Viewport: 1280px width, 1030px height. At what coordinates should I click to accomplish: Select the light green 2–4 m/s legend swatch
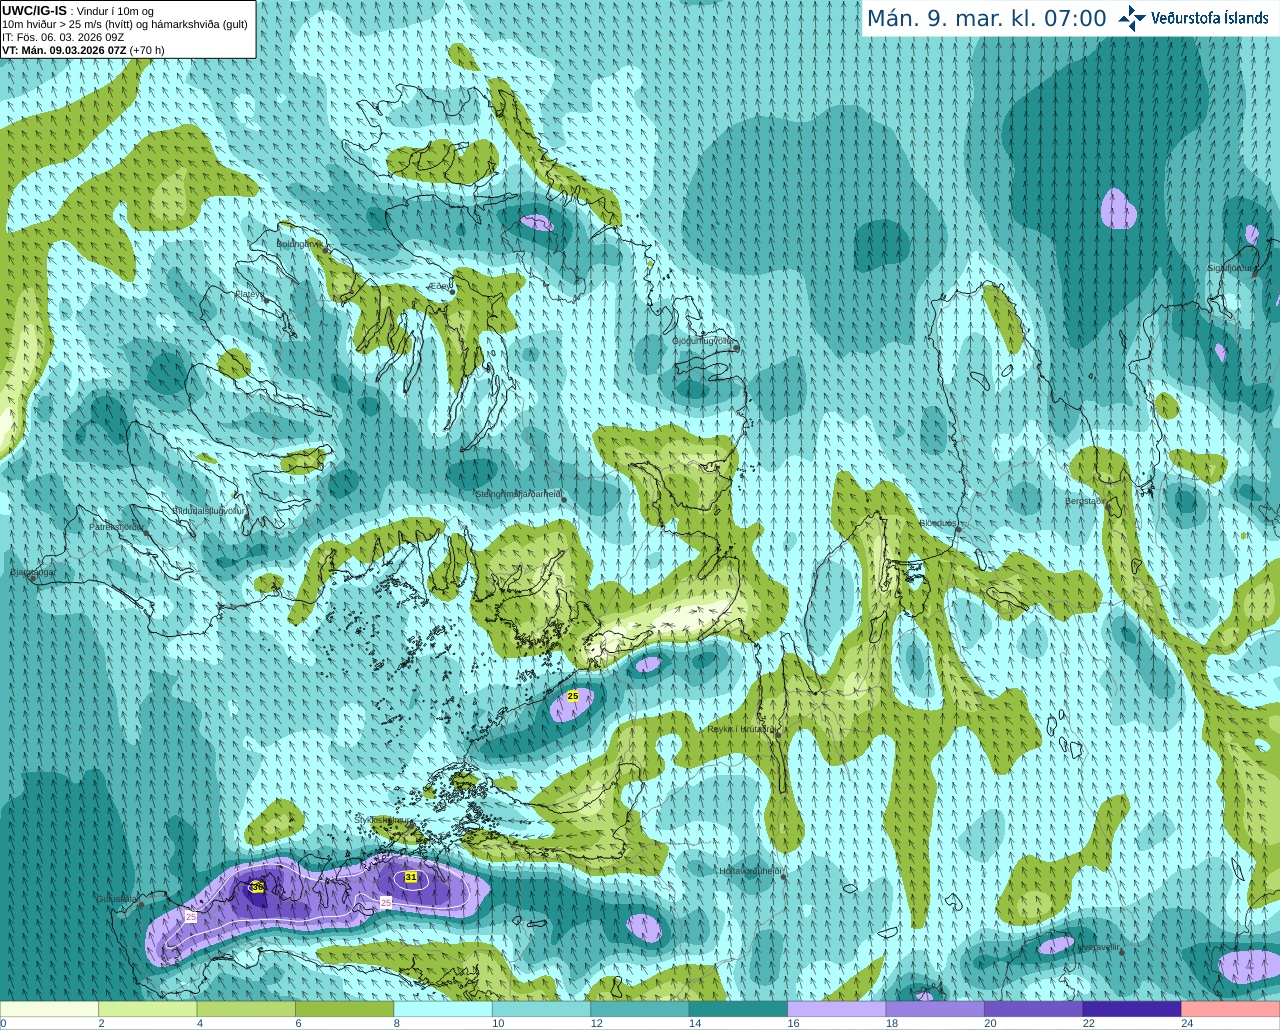pyautogui.click(x=147, y=1009)
